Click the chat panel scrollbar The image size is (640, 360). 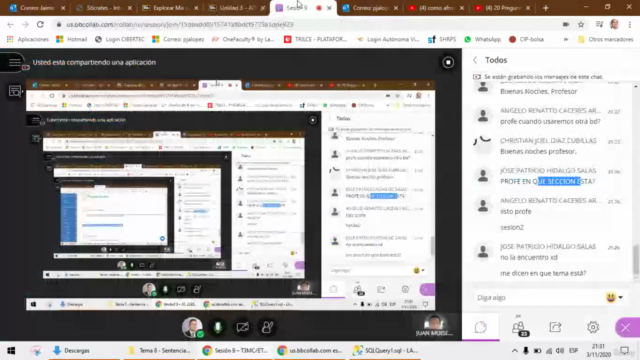coord(636,260)
